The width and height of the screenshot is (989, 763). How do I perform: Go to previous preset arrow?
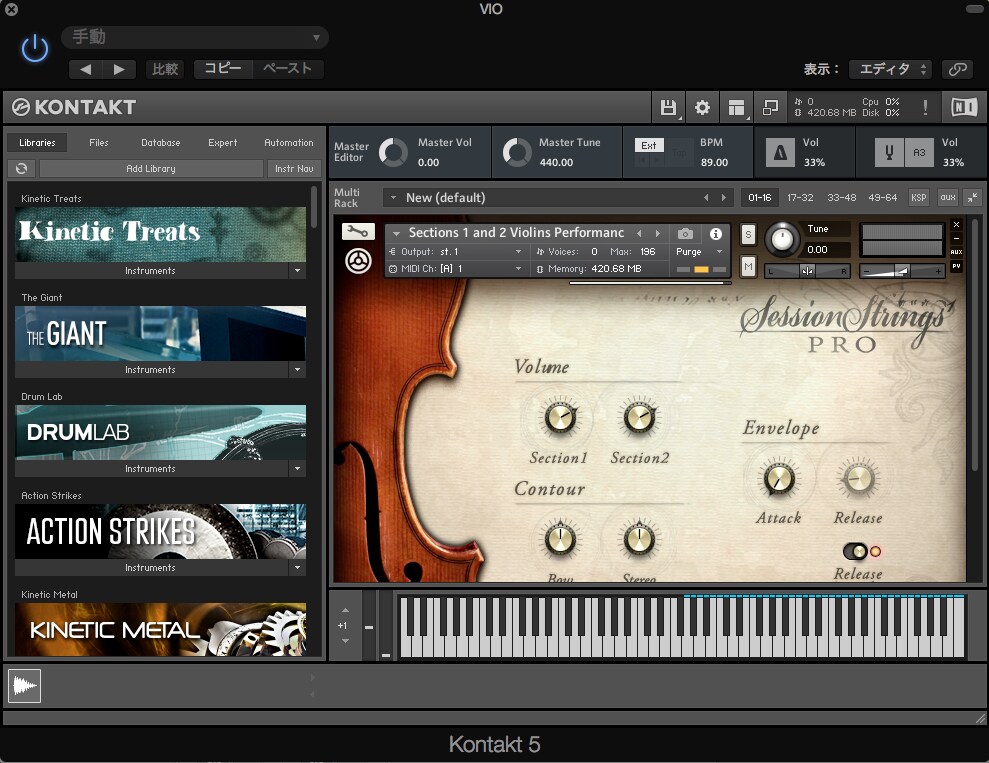(86, 69)
